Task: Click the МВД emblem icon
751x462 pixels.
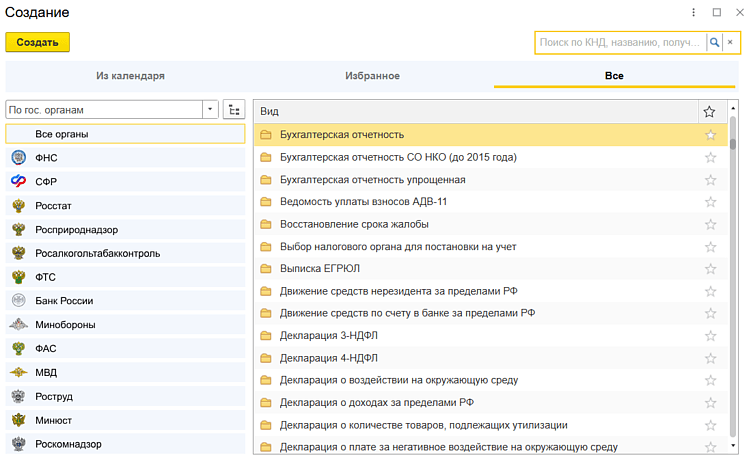Action: (18, 373)
